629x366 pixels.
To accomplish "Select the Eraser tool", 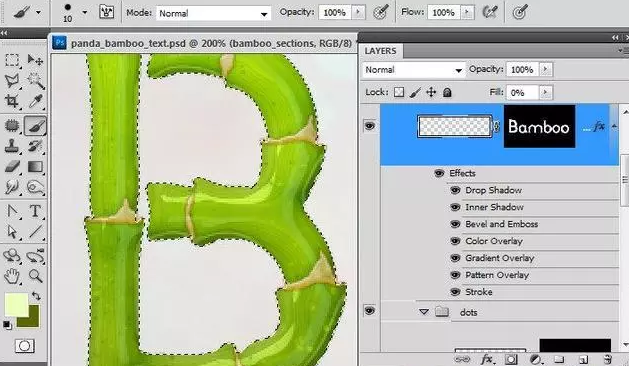I will pos(12,167).
